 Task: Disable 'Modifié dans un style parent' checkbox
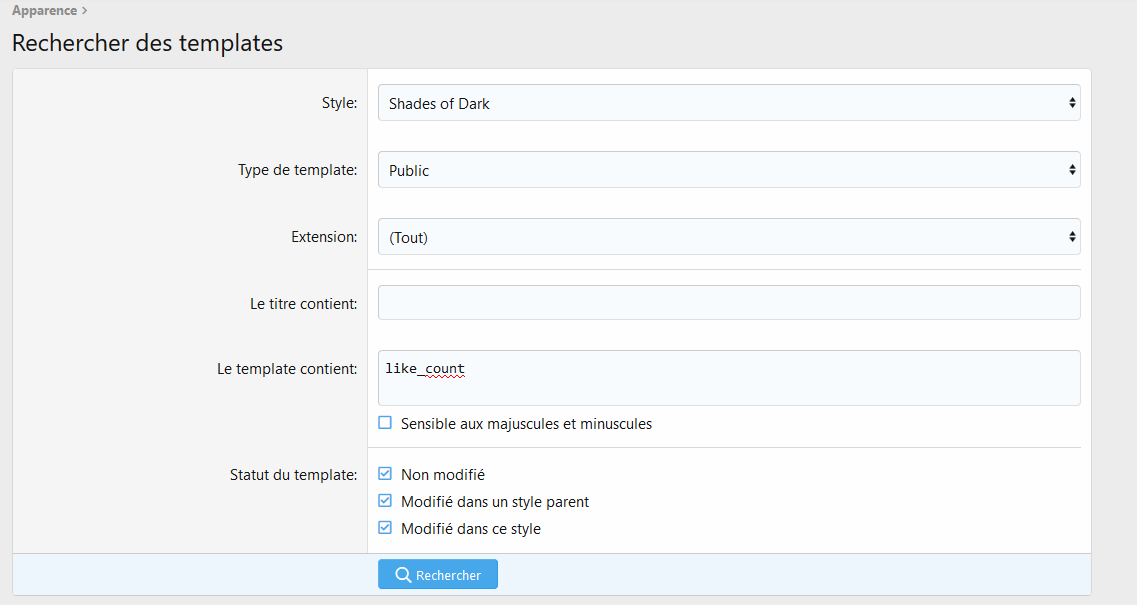(385, 501)
